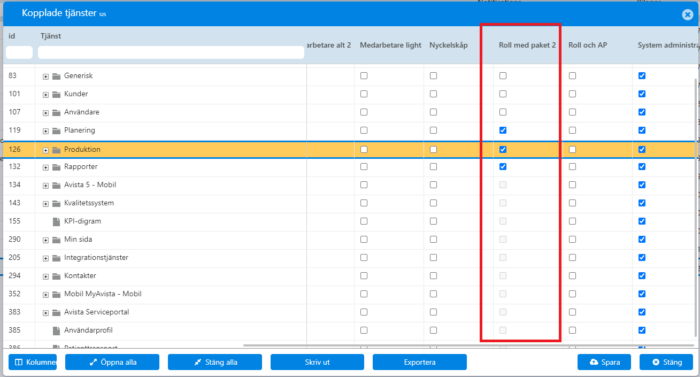
Task: Uncheck Roll med paket 2 for Produktion
Action: tap(503, 150)
